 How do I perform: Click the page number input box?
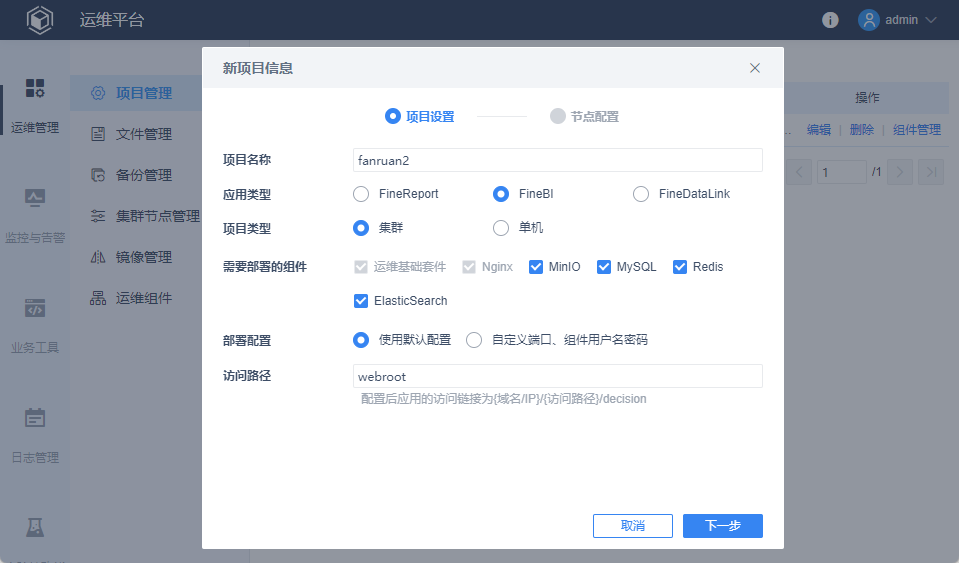[x=842, y=172]
